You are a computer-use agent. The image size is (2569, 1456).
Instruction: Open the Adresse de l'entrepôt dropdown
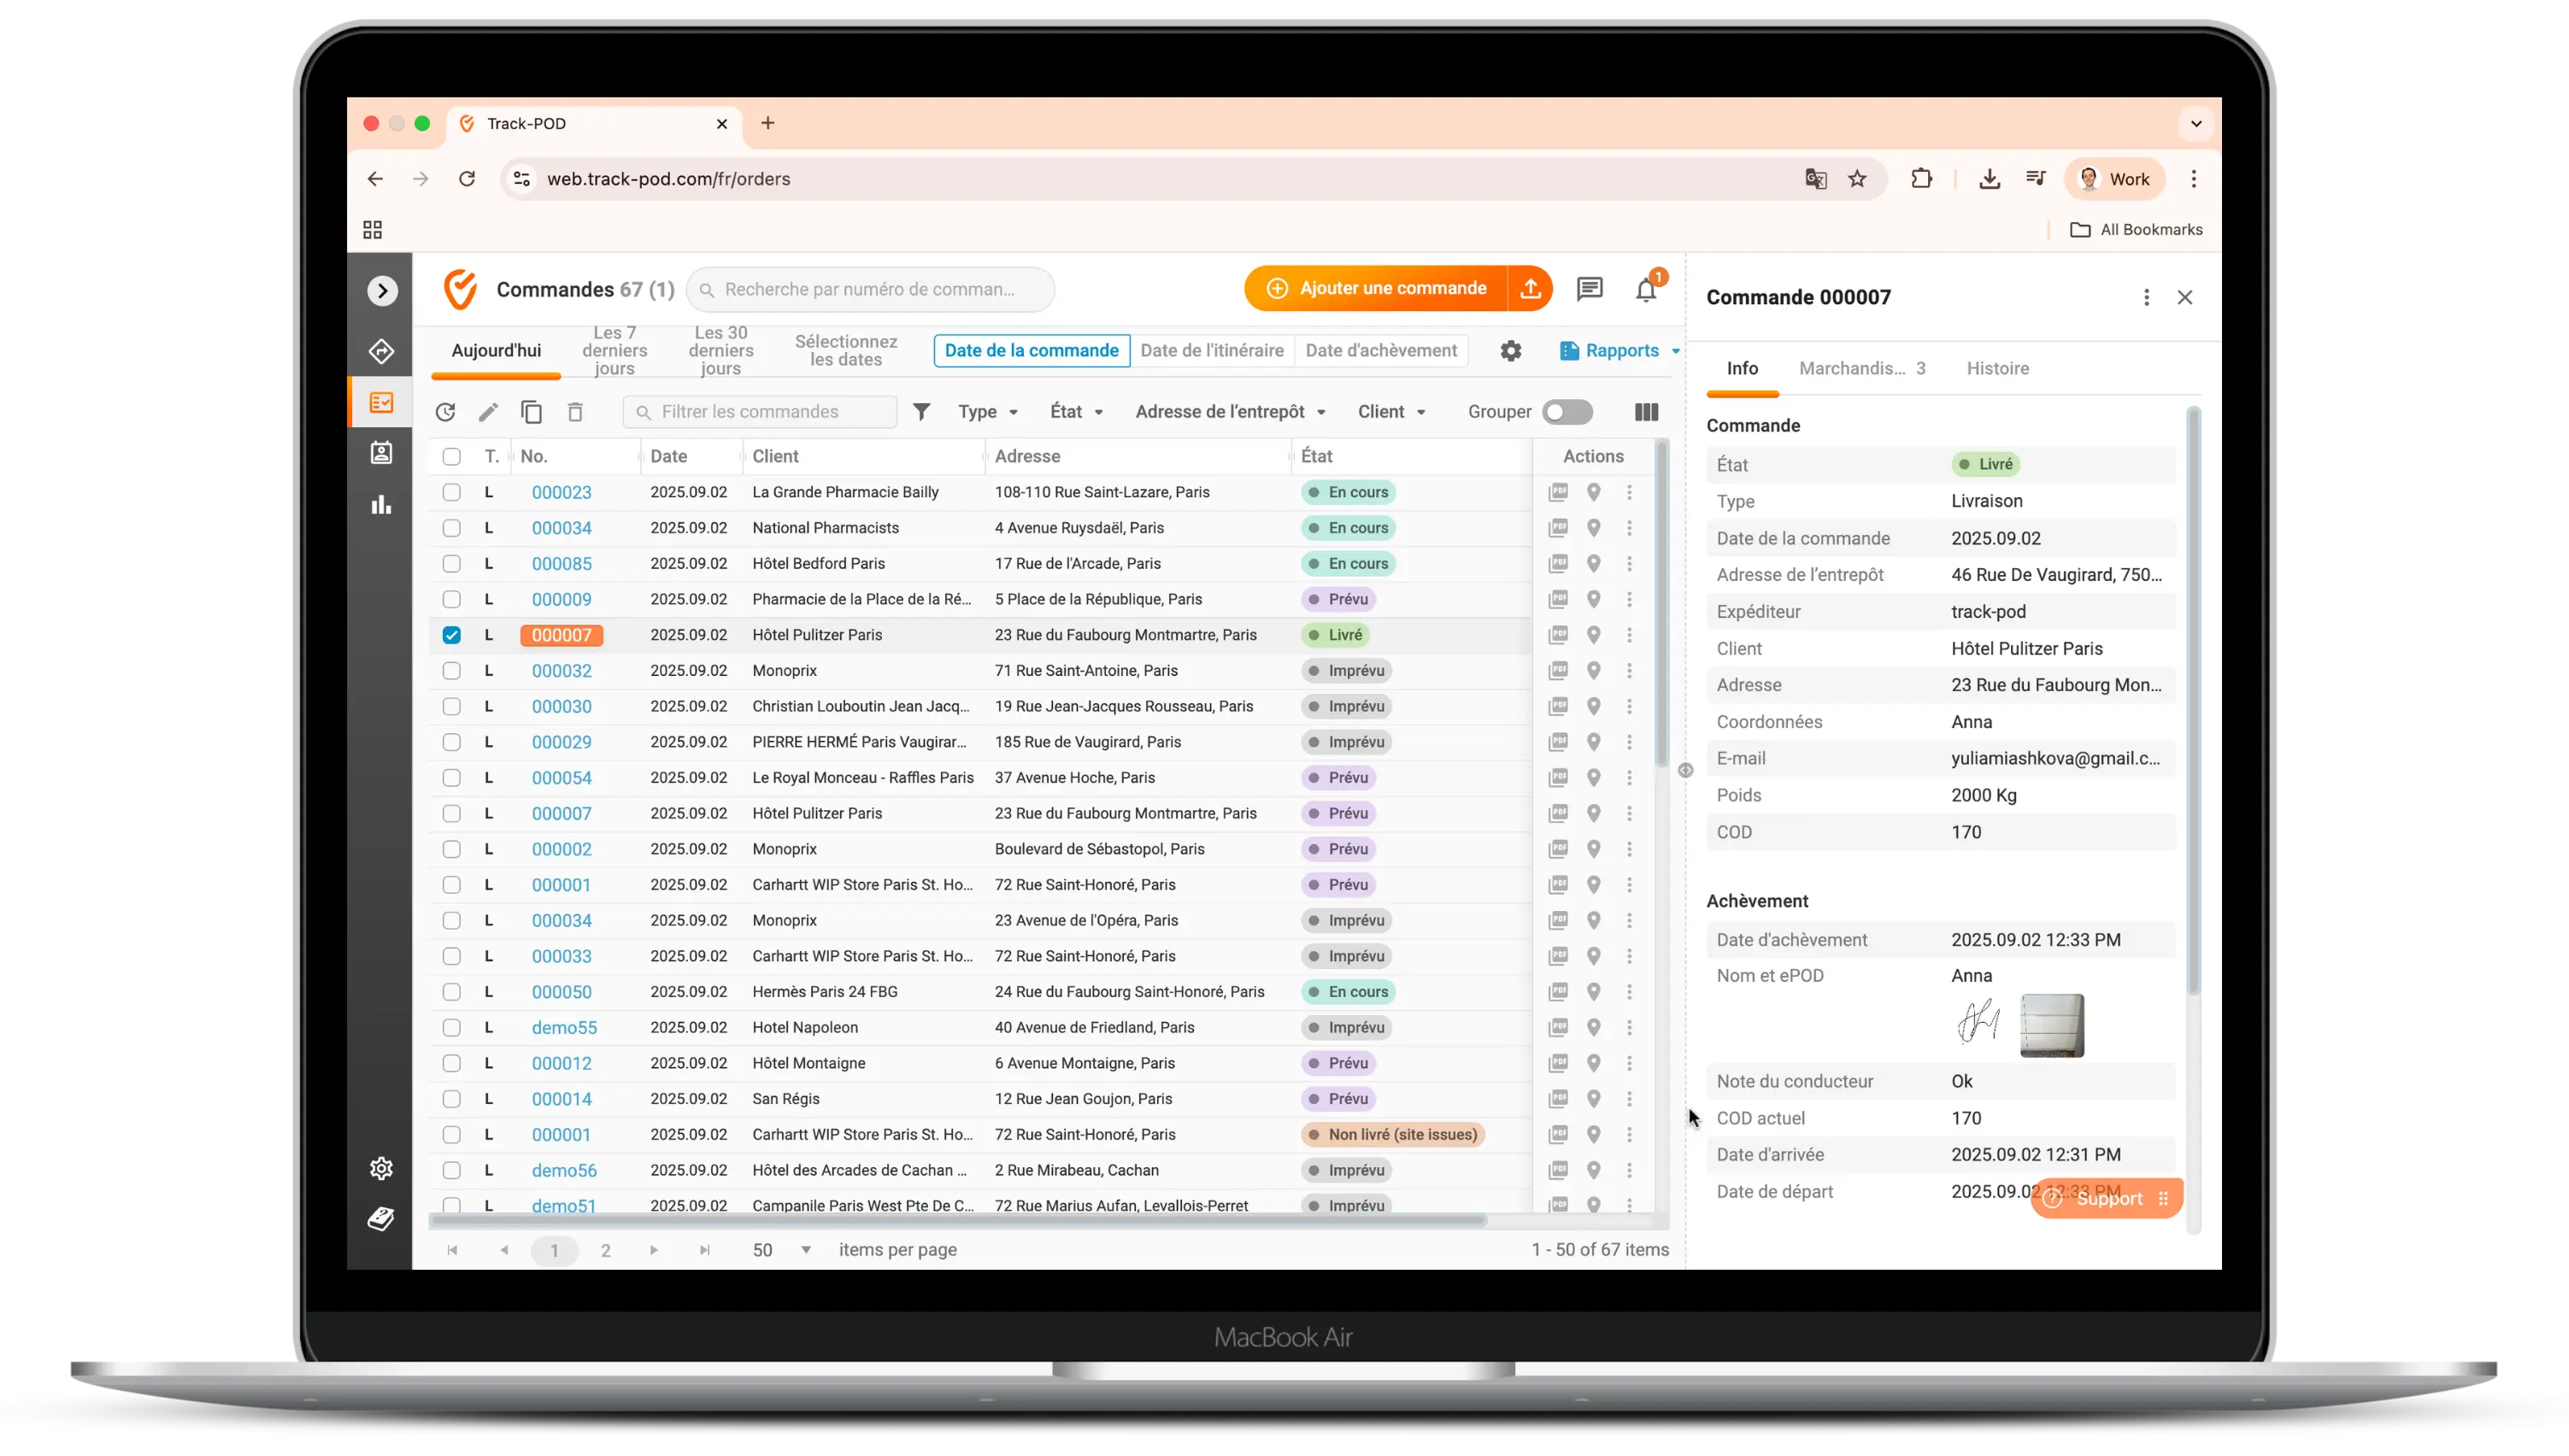1230,412
